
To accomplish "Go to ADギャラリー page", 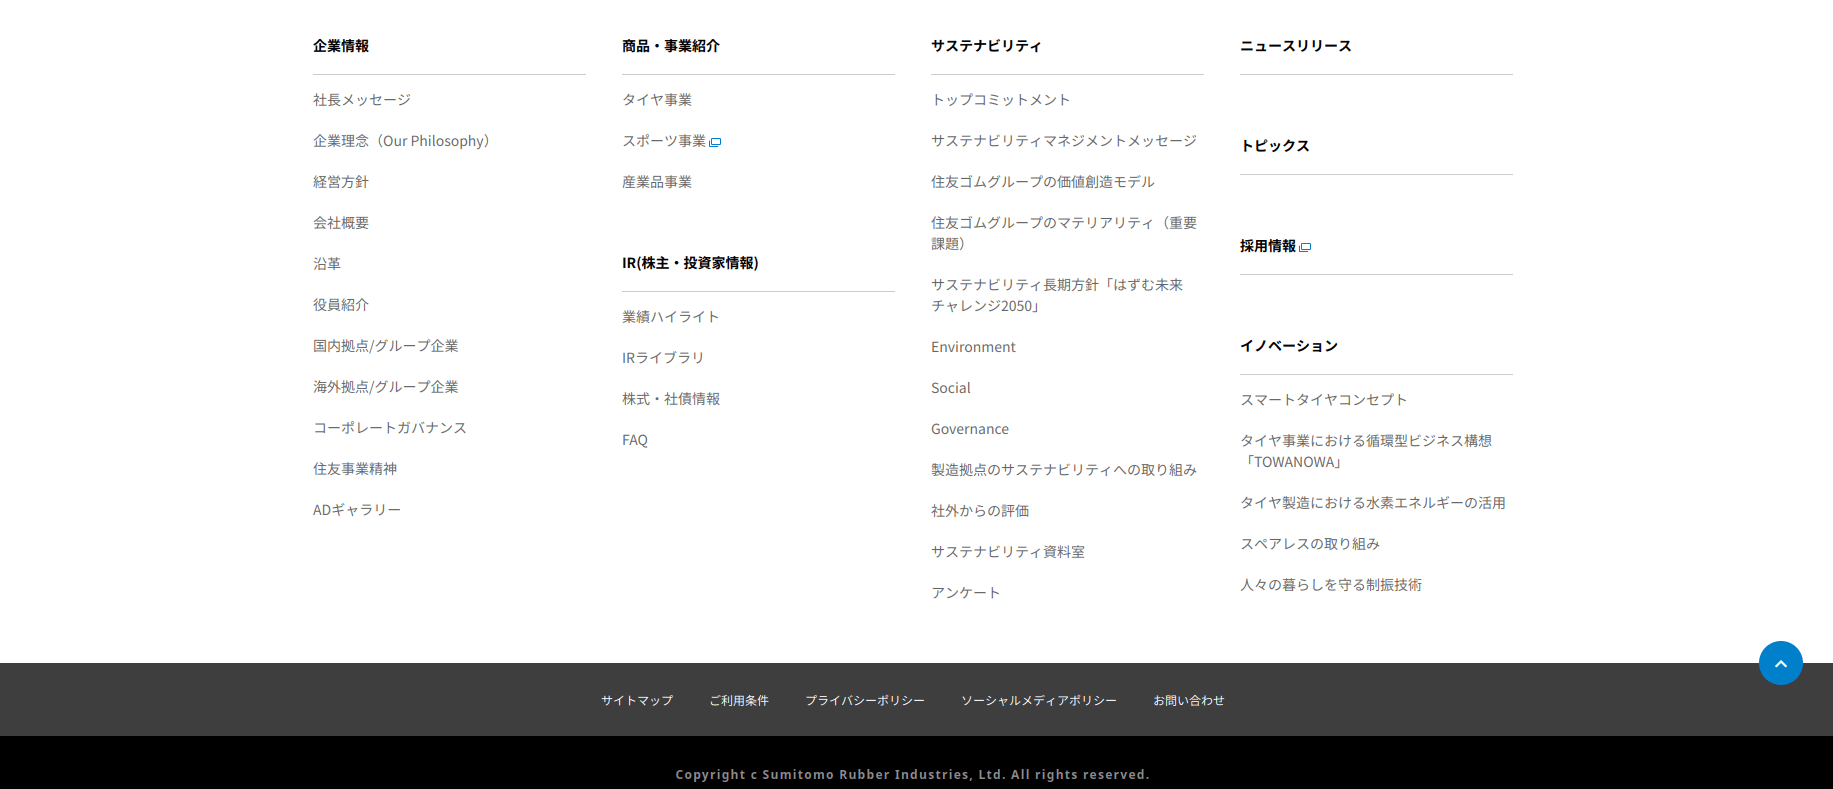I will pyautogui.click(x=356, y=510).
